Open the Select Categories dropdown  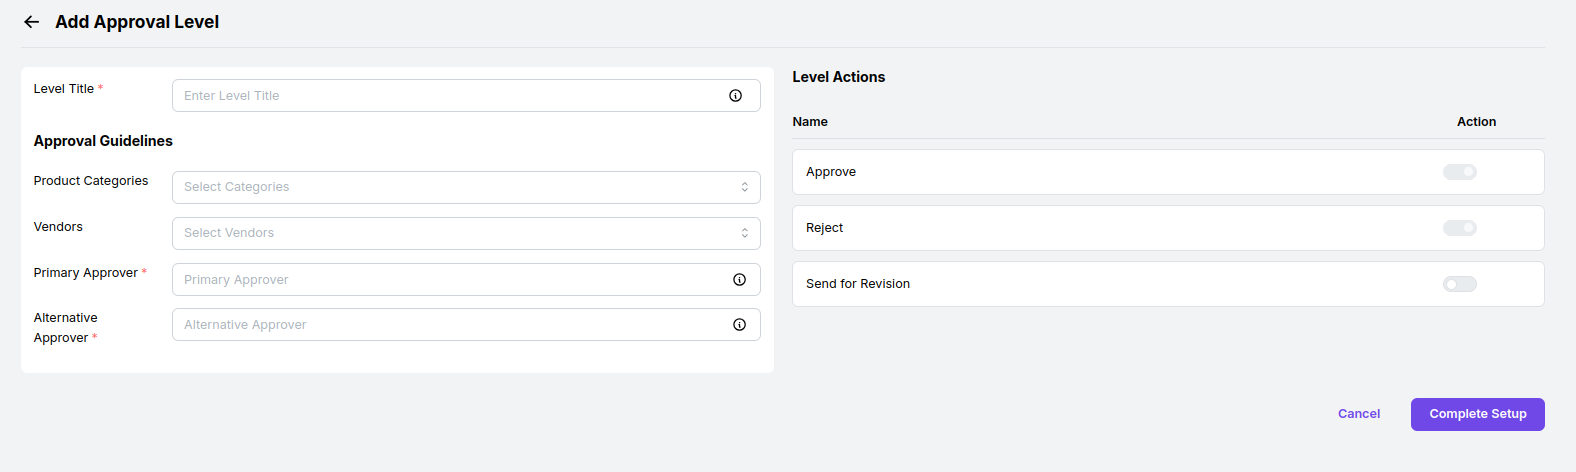coord(450,187)
